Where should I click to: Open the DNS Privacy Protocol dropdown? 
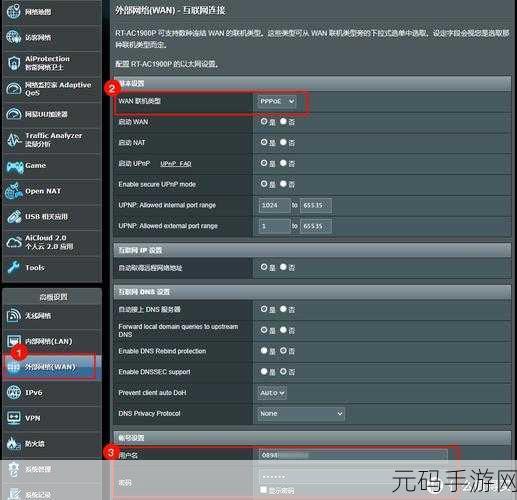click(x=301, y=413)
